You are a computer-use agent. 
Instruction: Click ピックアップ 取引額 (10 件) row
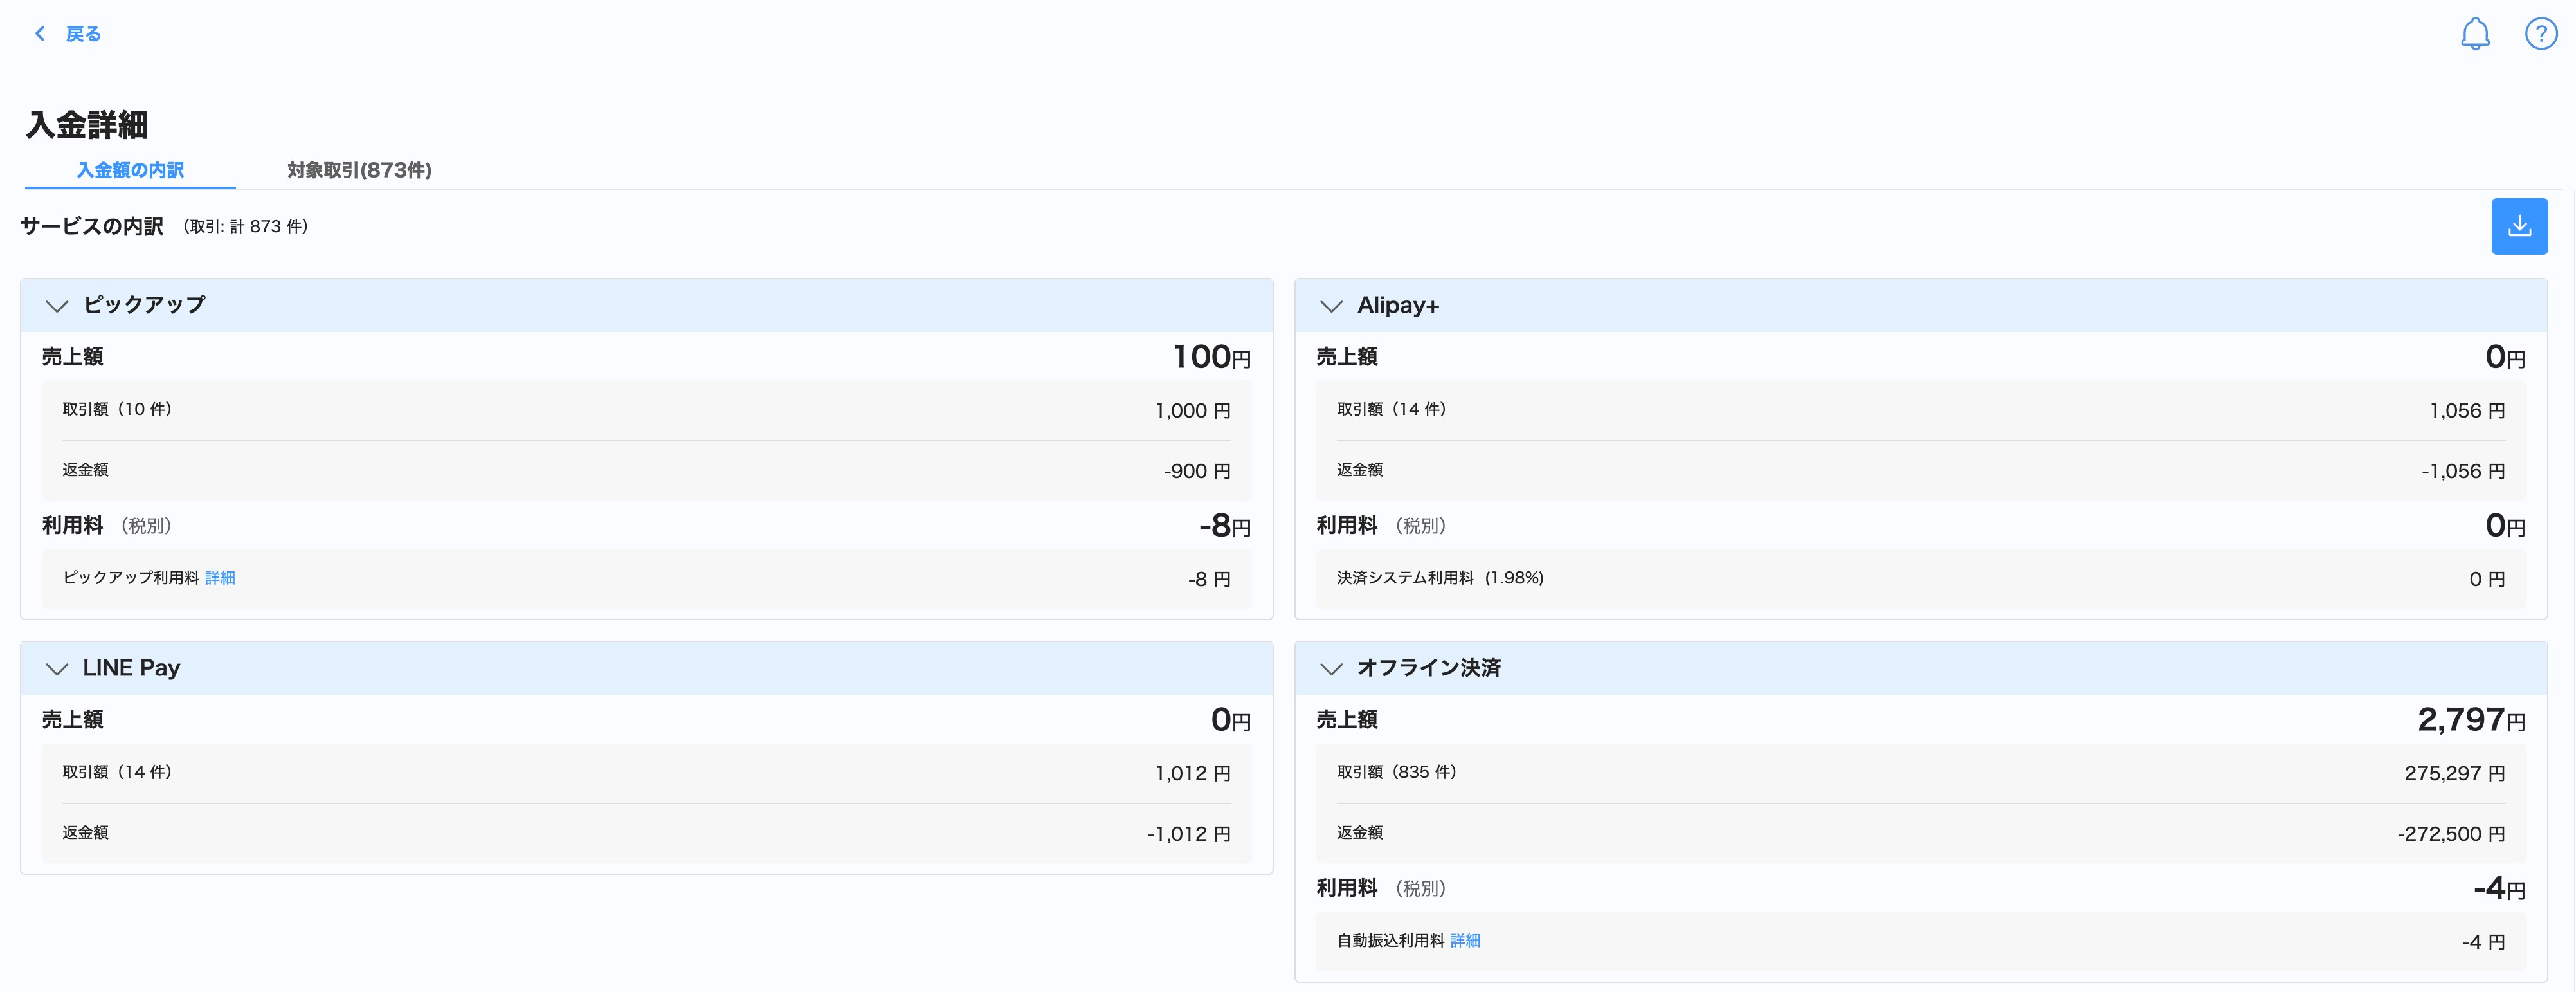pyautogui.click(x=117, y=410)
